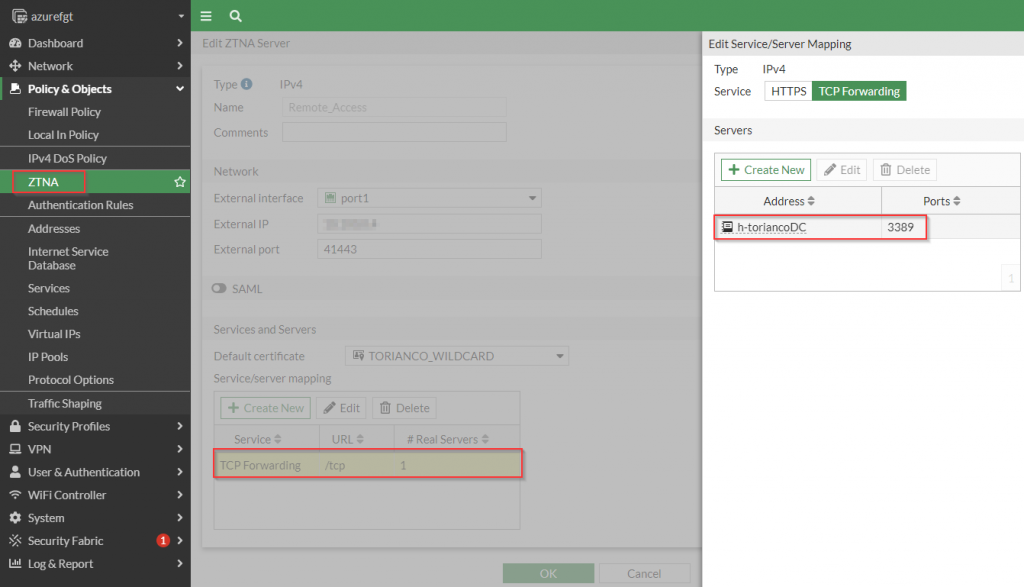Select the TCP Forwarding service option
Viewport: 1024px width, 587px height.
pos(859,91)
